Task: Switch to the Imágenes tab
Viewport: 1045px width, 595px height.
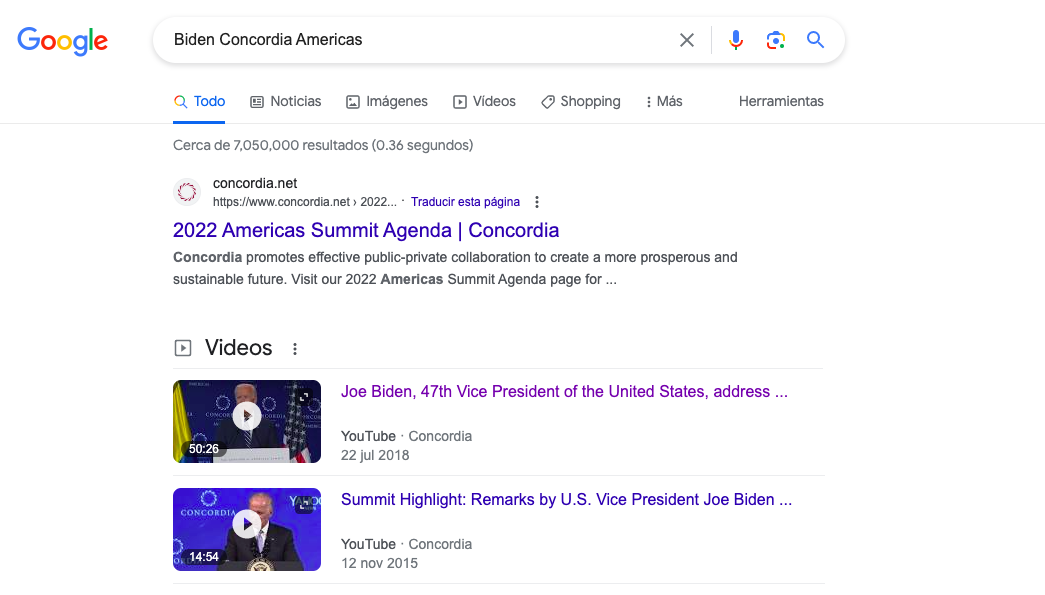Action: point(387,101)
